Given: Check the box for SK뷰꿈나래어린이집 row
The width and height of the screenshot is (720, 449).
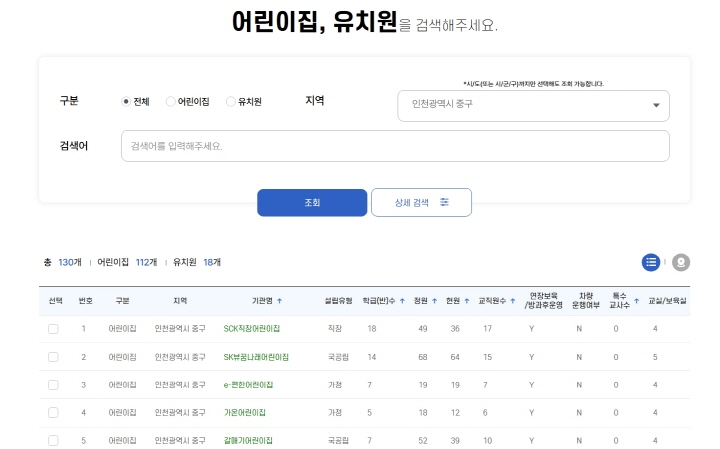Looking at the screenshot, I should point(53,357).
